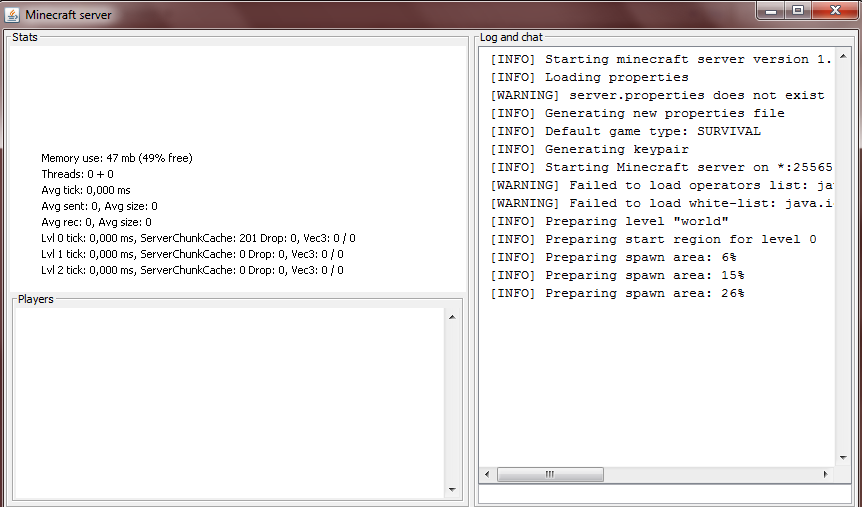
Task: Click log line "Default game type: SURVIVAL"
Action: 626,131
